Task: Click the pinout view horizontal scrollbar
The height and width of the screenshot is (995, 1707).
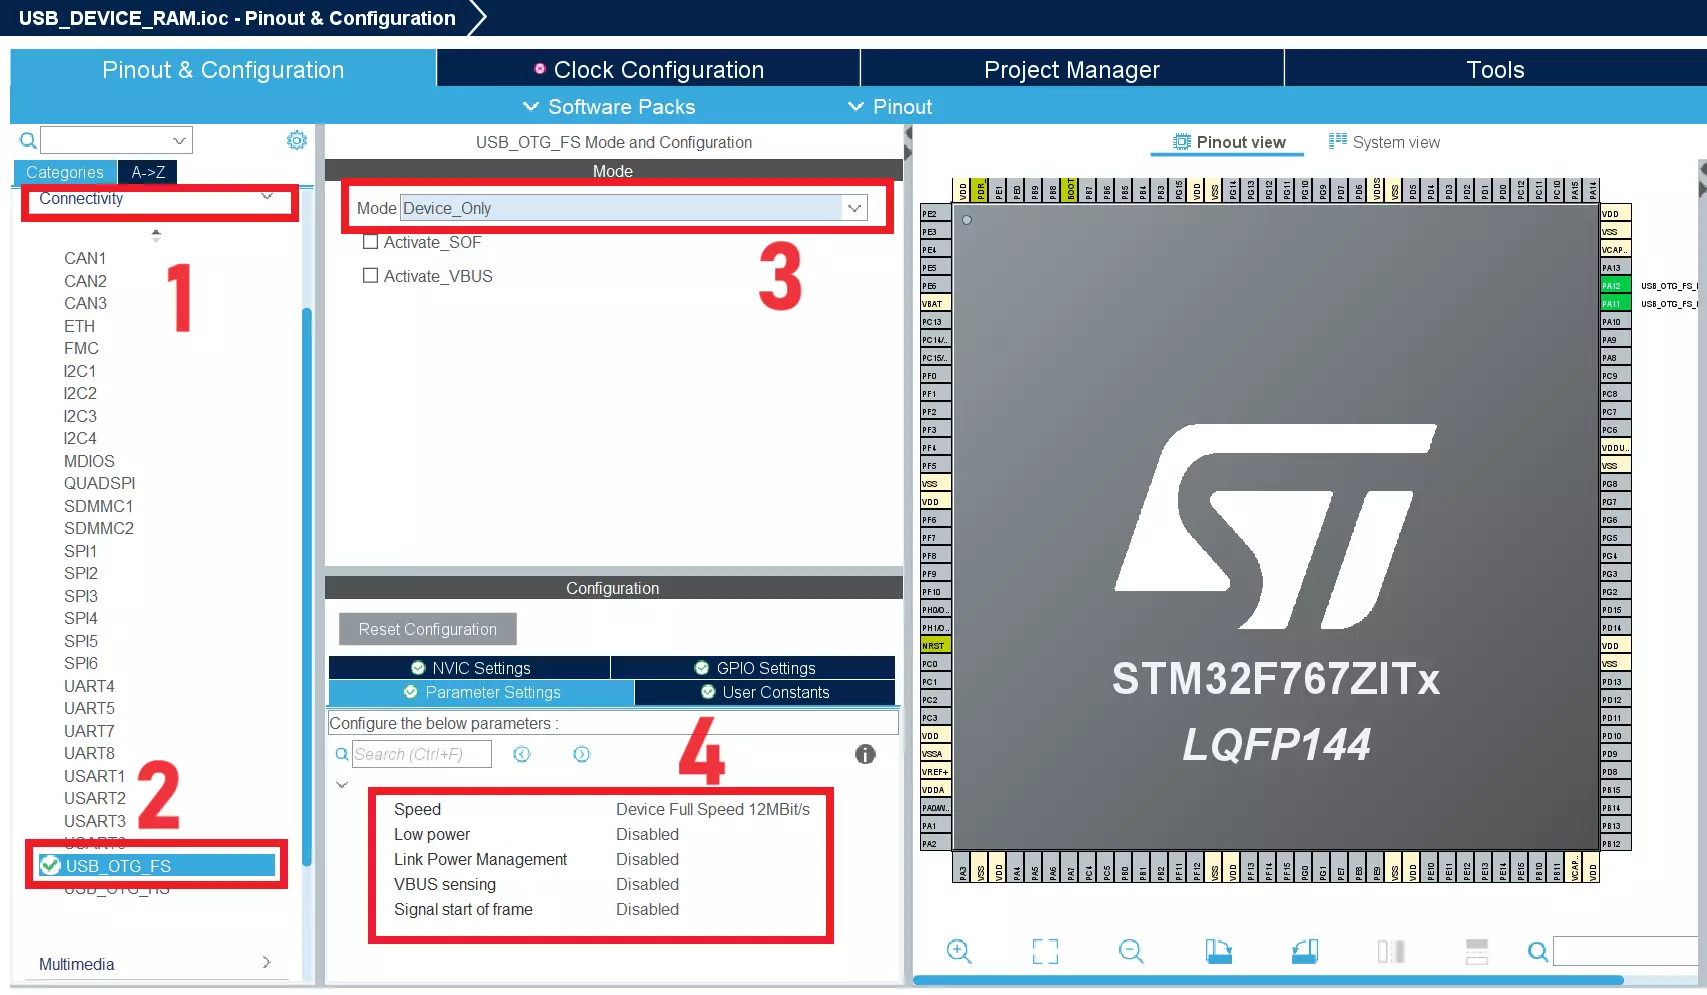Action: point(1268,980)
